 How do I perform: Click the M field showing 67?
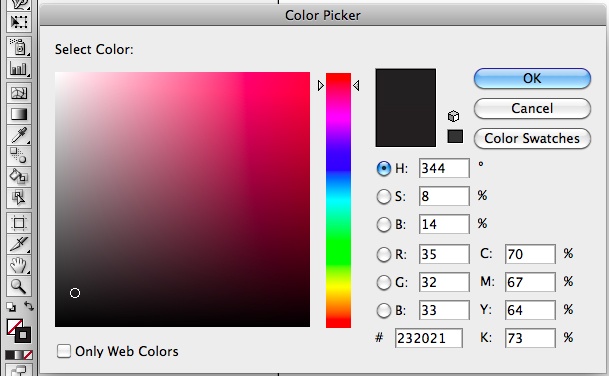530,282
